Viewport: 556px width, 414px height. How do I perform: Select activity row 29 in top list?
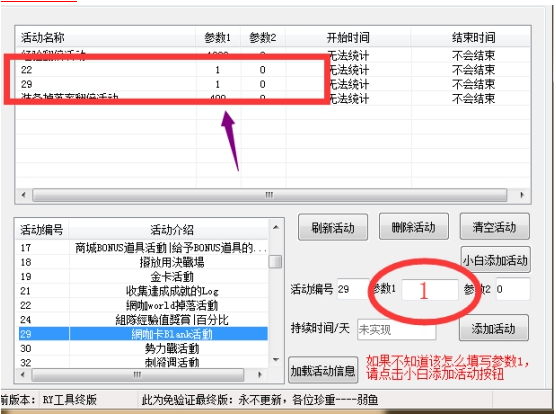click(x=273, y=84)
